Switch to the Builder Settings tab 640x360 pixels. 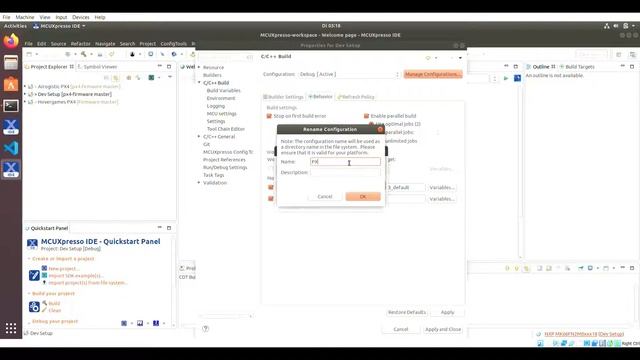[x=283, y=97]
